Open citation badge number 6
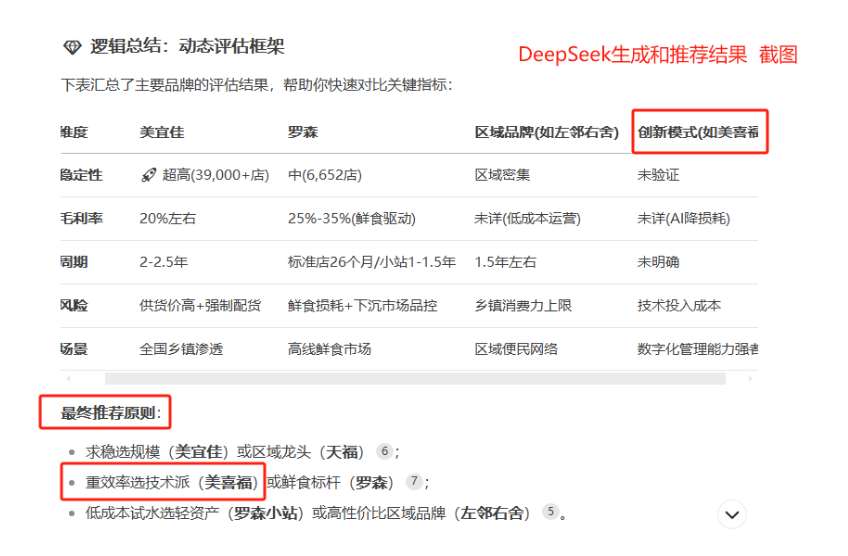Image resolution: width=848 pixels, height=556 pixels. (x=384, y=451)
